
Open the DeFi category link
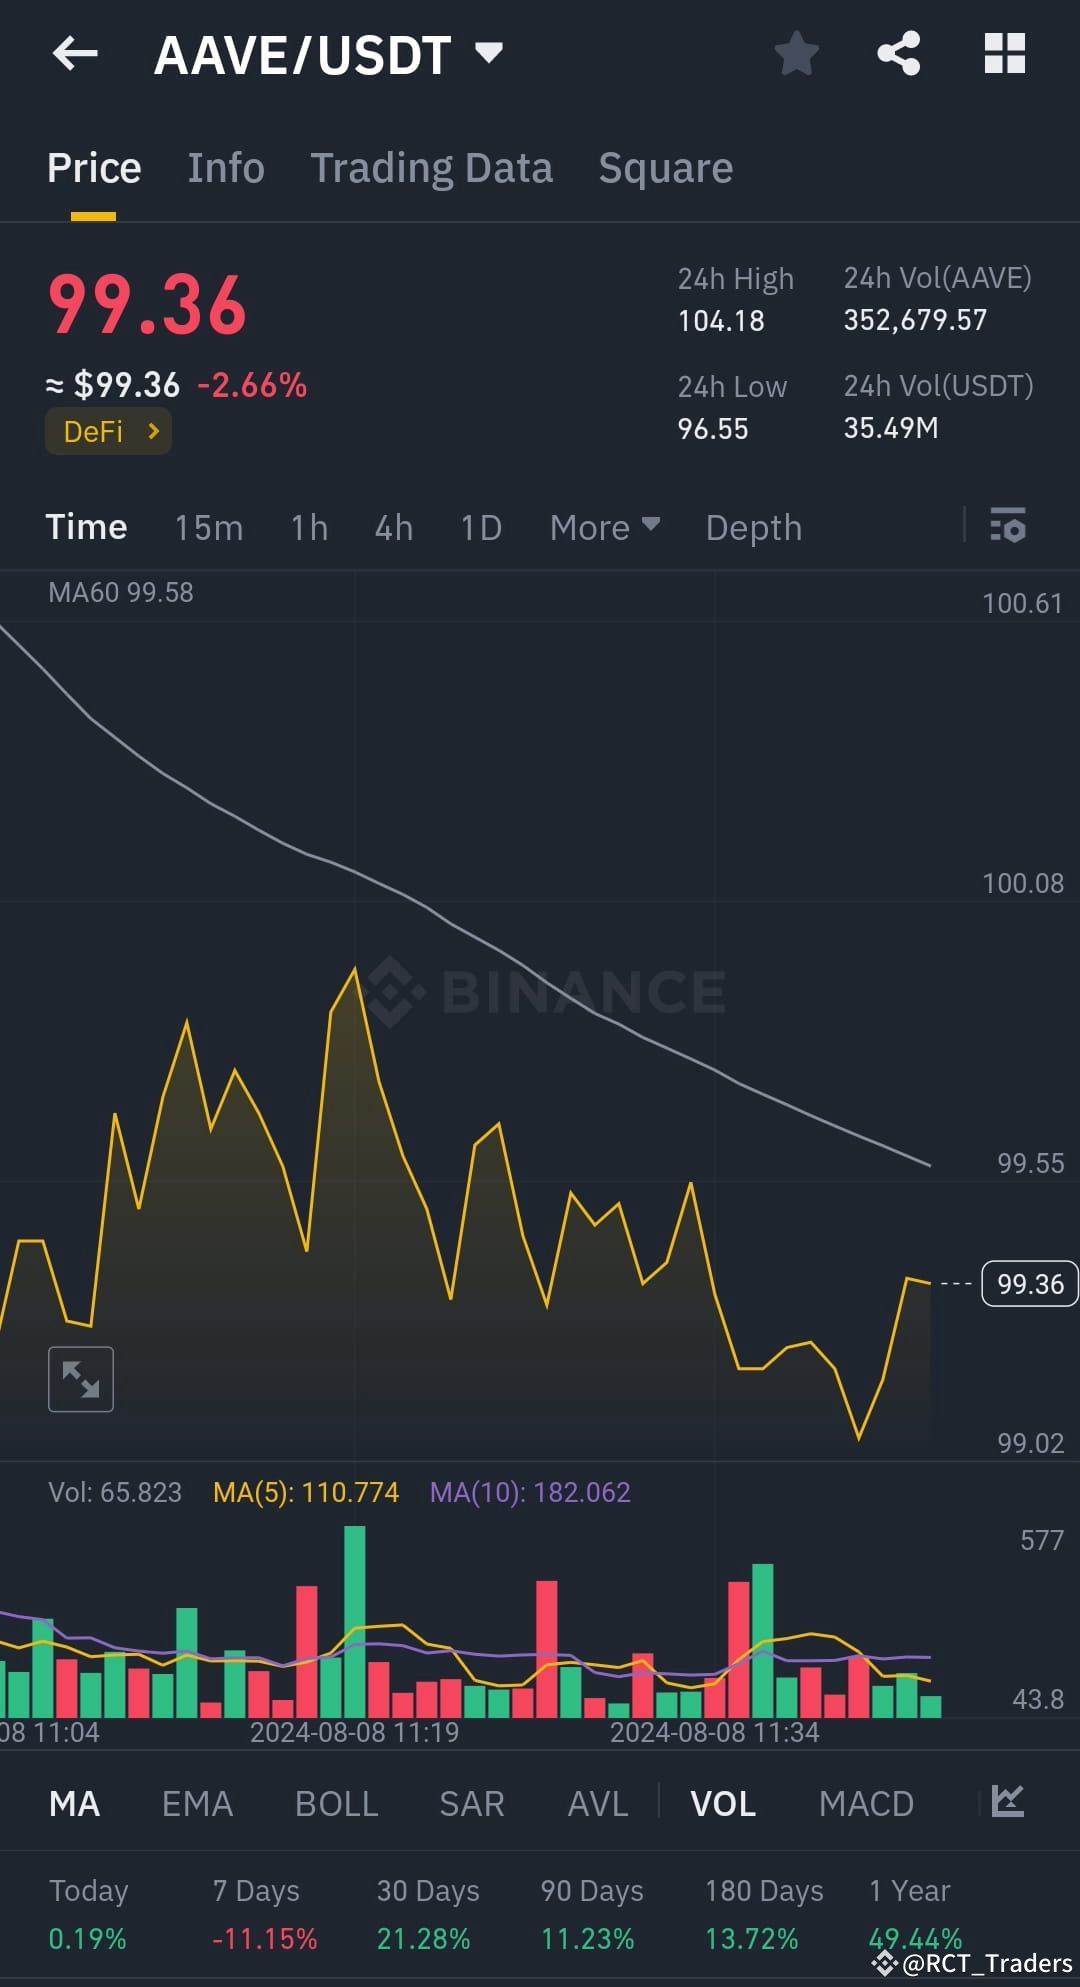tap(107, 431)
